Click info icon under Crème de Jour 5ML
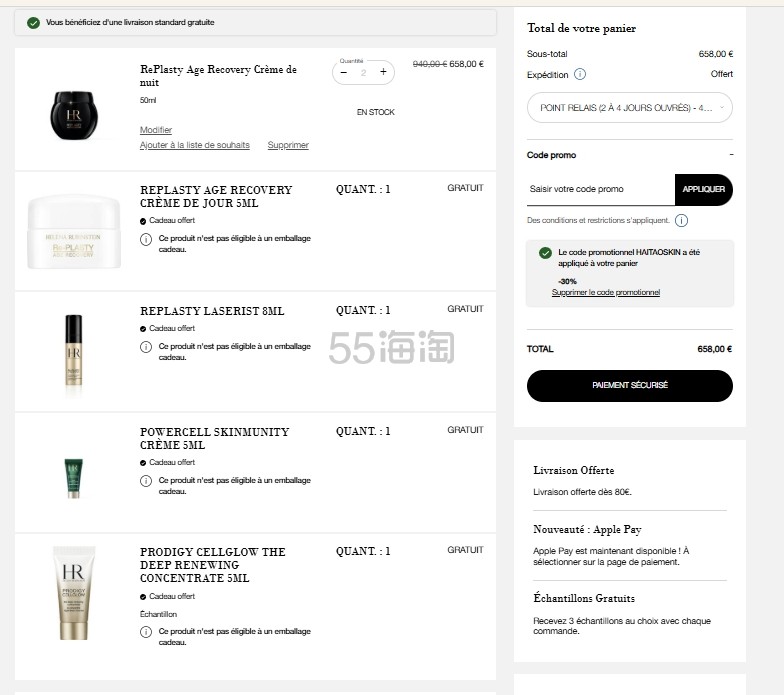Viewport: 784px width, 695px height. click(x=146, y=239)
